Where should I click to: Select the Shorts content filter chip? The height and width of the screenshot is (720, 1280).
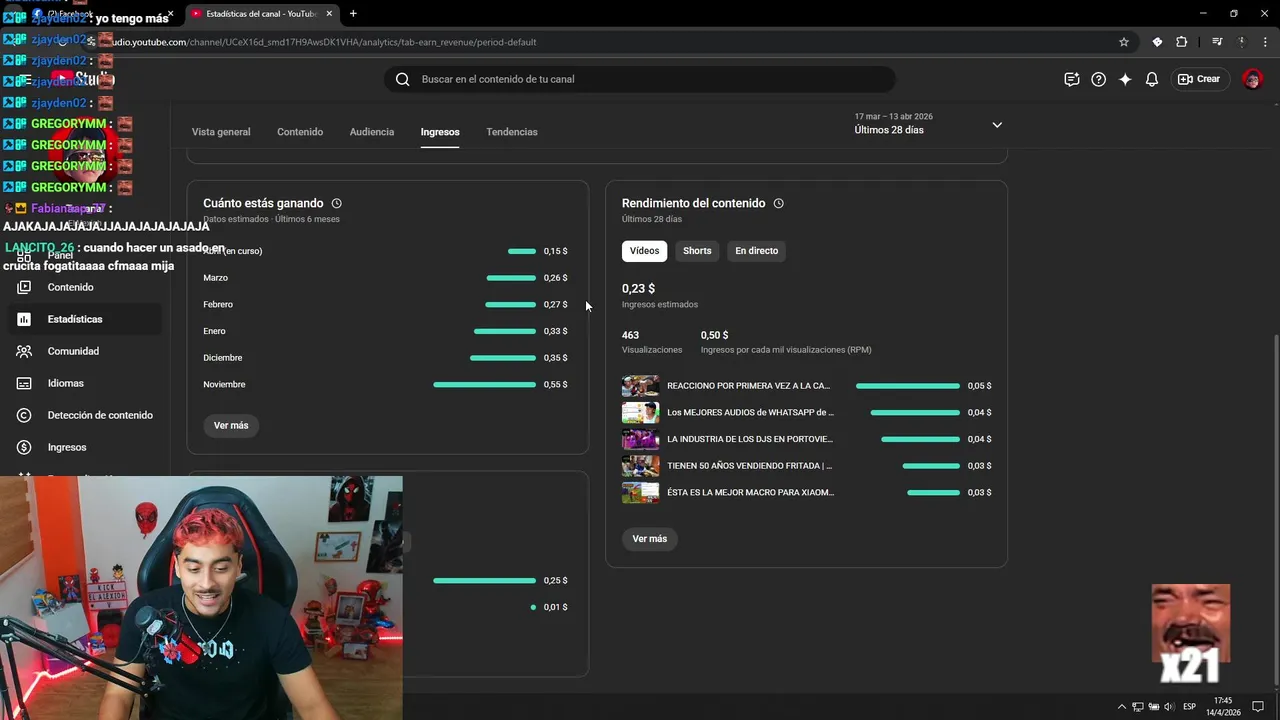pos(697,251)
